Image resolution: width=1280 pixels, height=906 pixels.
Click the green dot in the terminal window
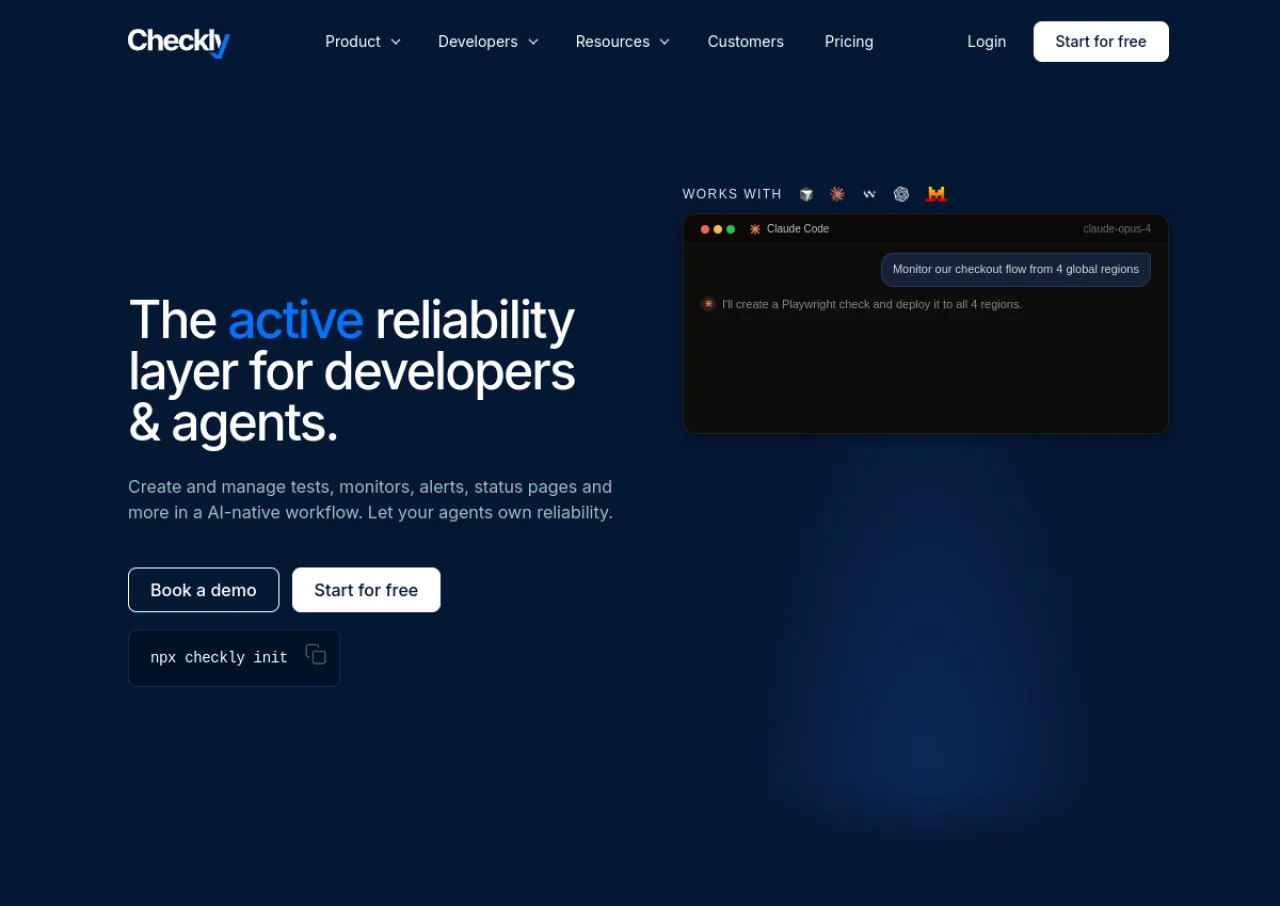coord(731,229)
